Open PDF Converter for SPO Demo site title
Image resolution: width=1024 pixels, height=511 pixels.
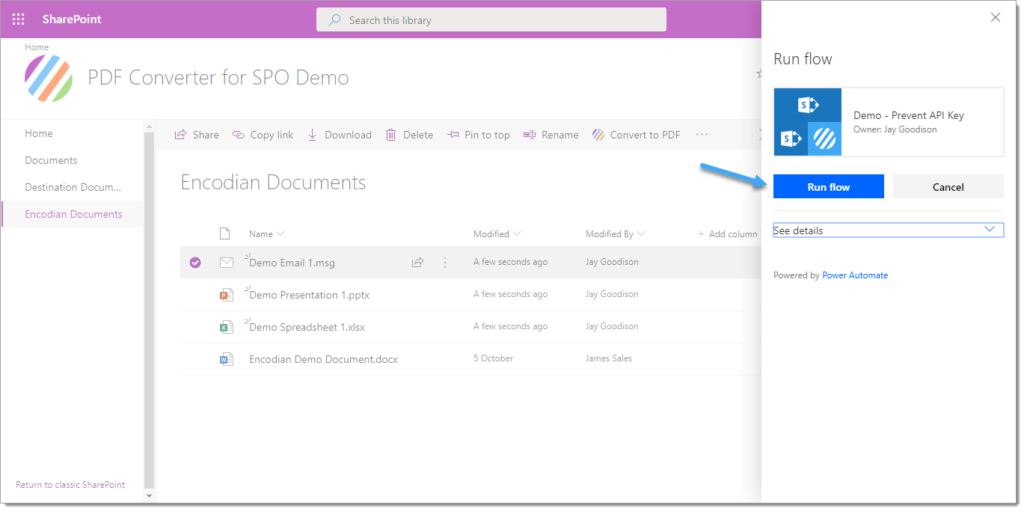coord(218,78)
